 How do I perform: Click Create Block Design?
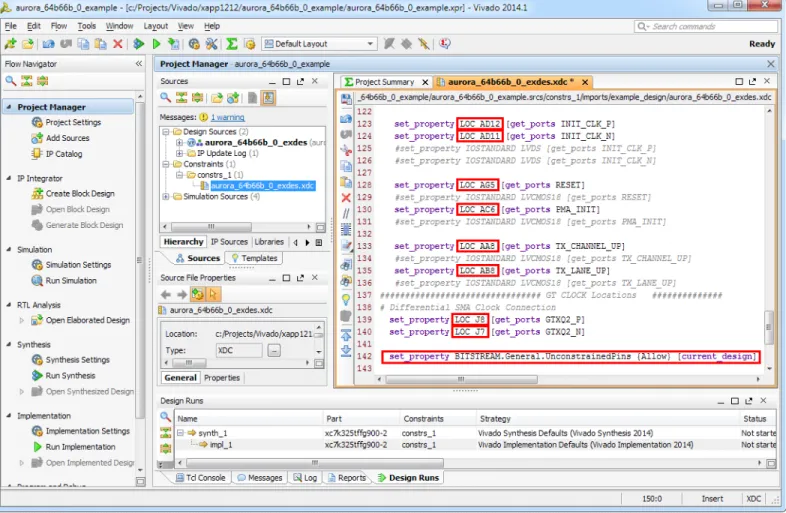tap(80, 194)
